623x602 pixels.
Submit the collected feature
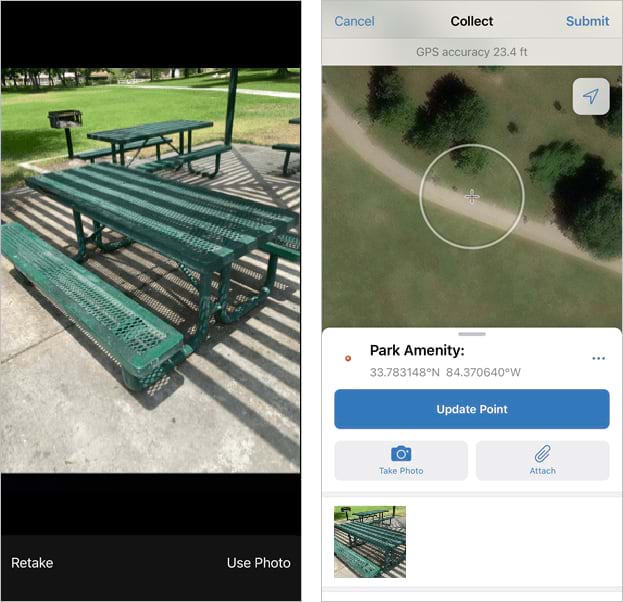tap(587, 21)
